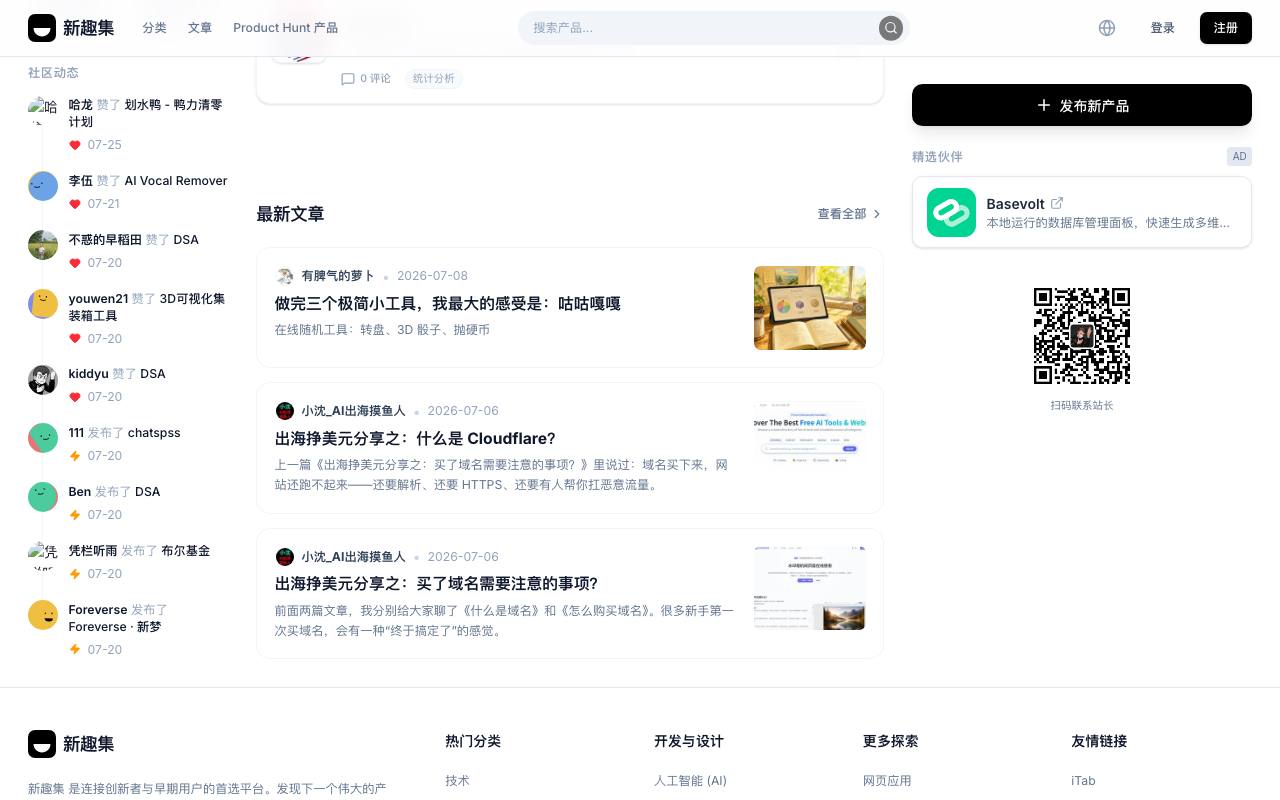
Task: Click thumbnail of 买了域名 article
Action: [810, 588]
